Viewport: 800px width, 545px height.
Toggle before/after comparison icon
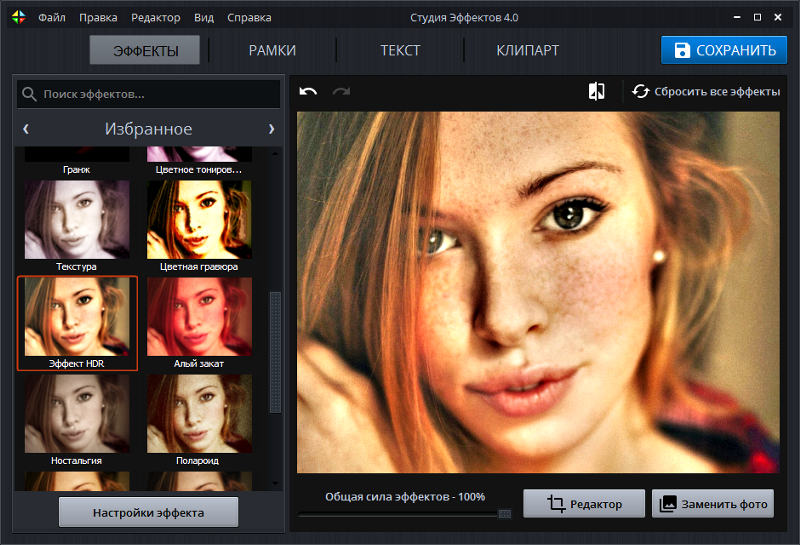click(596, 91)
